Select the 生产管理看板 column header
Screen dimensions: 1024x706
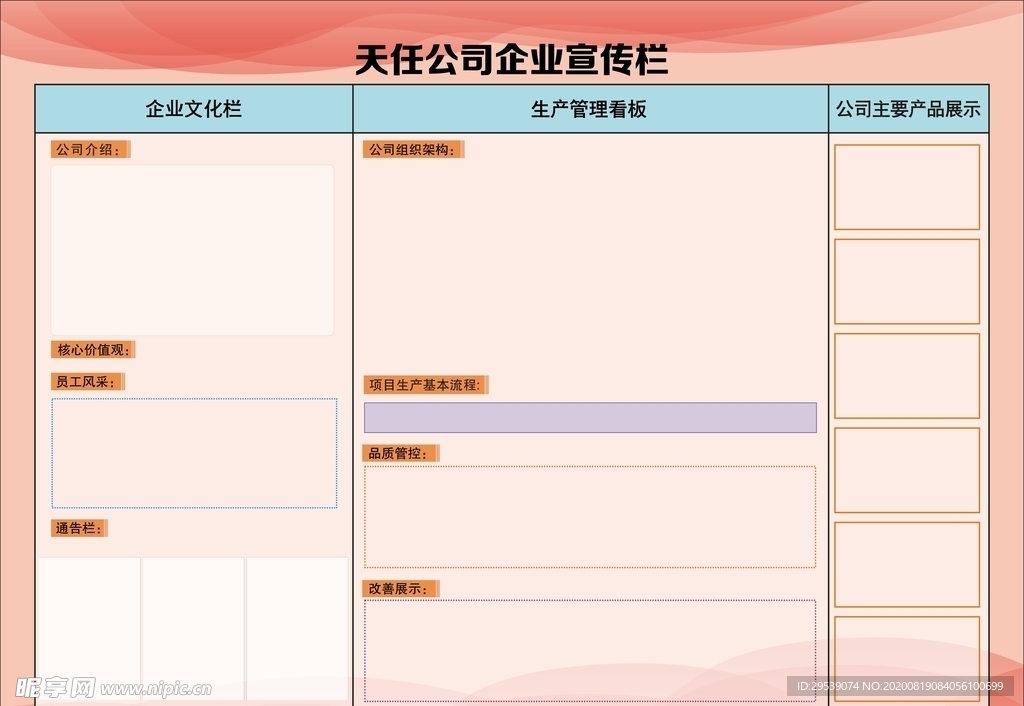(590, 109)
